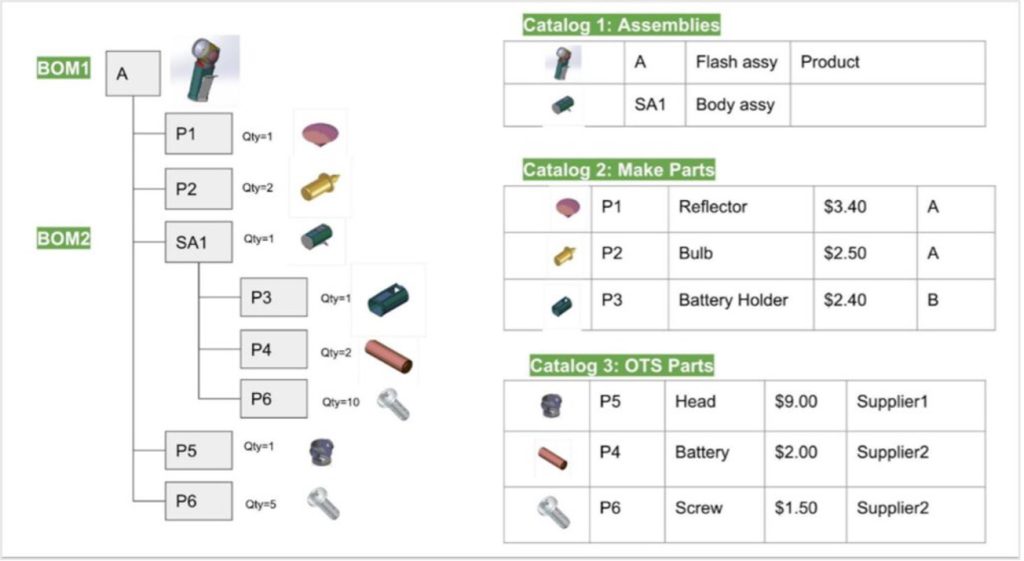Viewport: 1024px width, 561px height.
Task: Select the Catalog 1: Assemblies heading
Action: tap(621, 25)
